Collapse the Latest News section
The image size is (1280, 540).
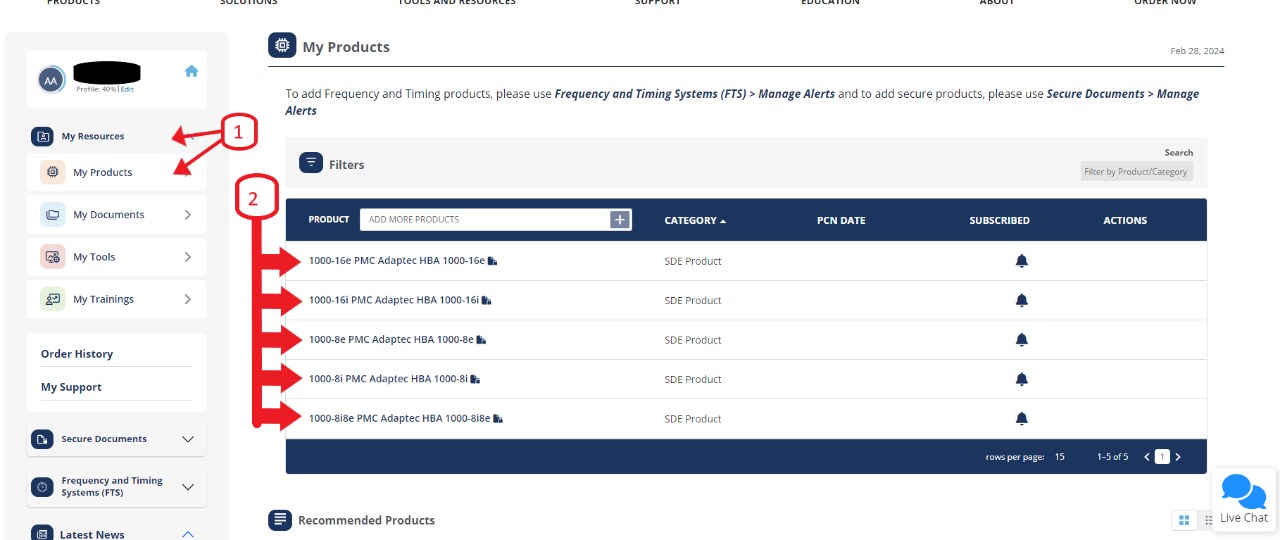click(x=187, y=534)
